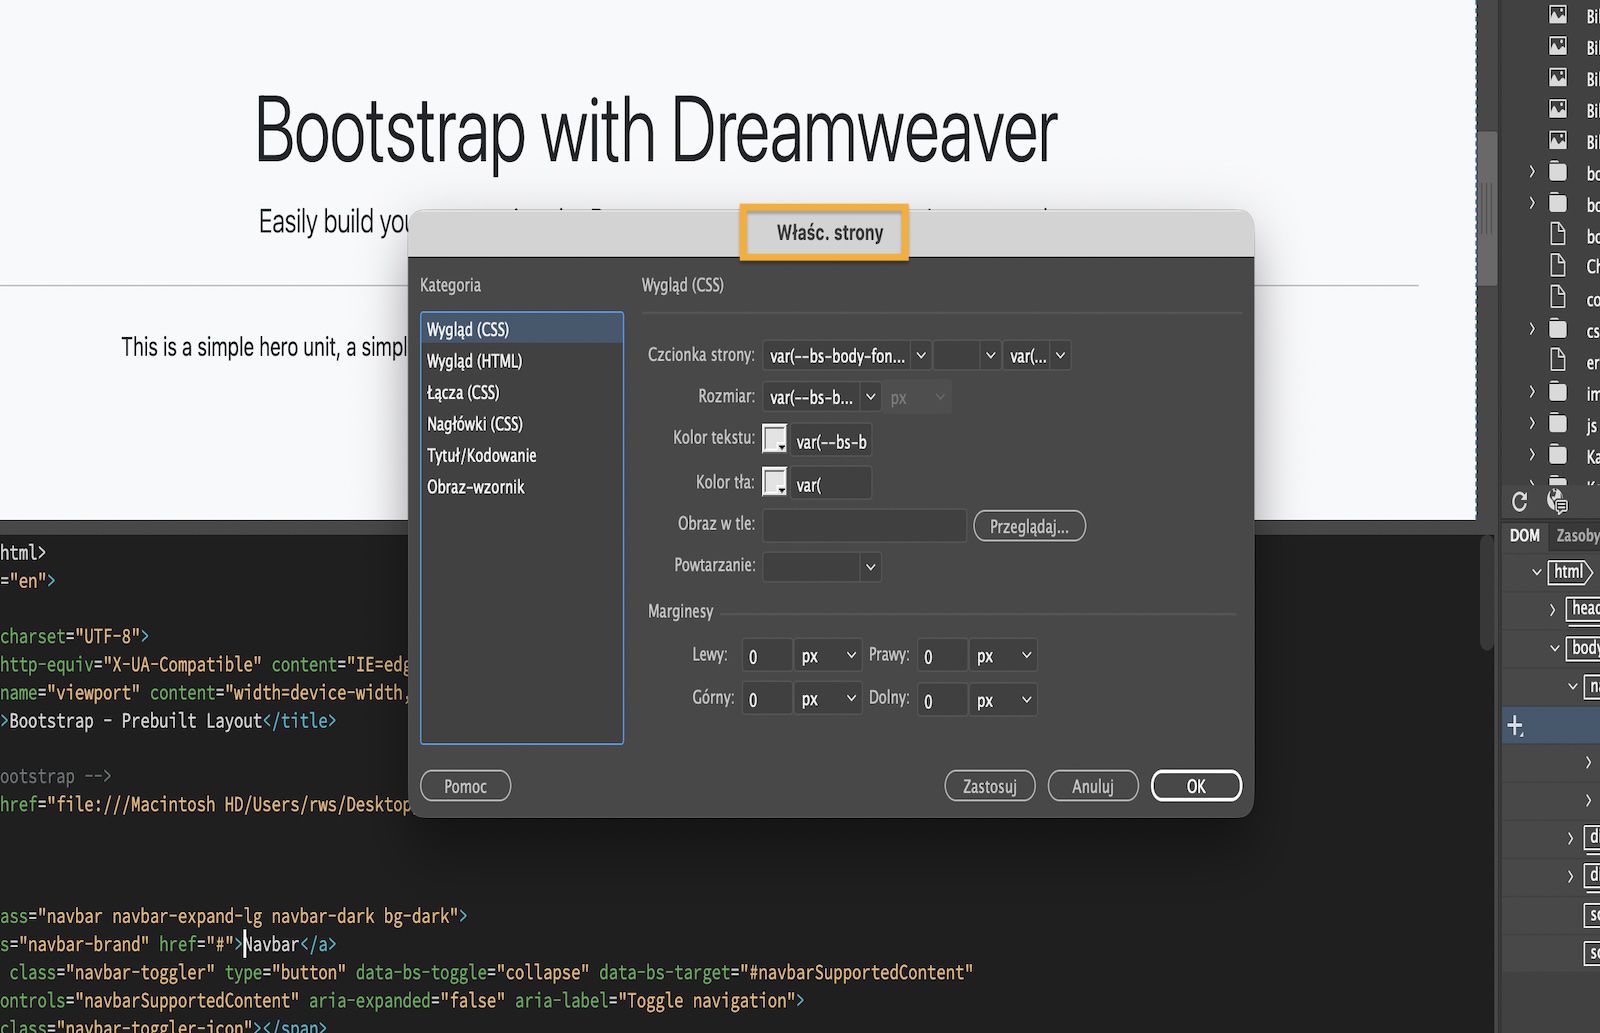
Task: Select the Wygląd (HTML) category
Action: [522, 361]
